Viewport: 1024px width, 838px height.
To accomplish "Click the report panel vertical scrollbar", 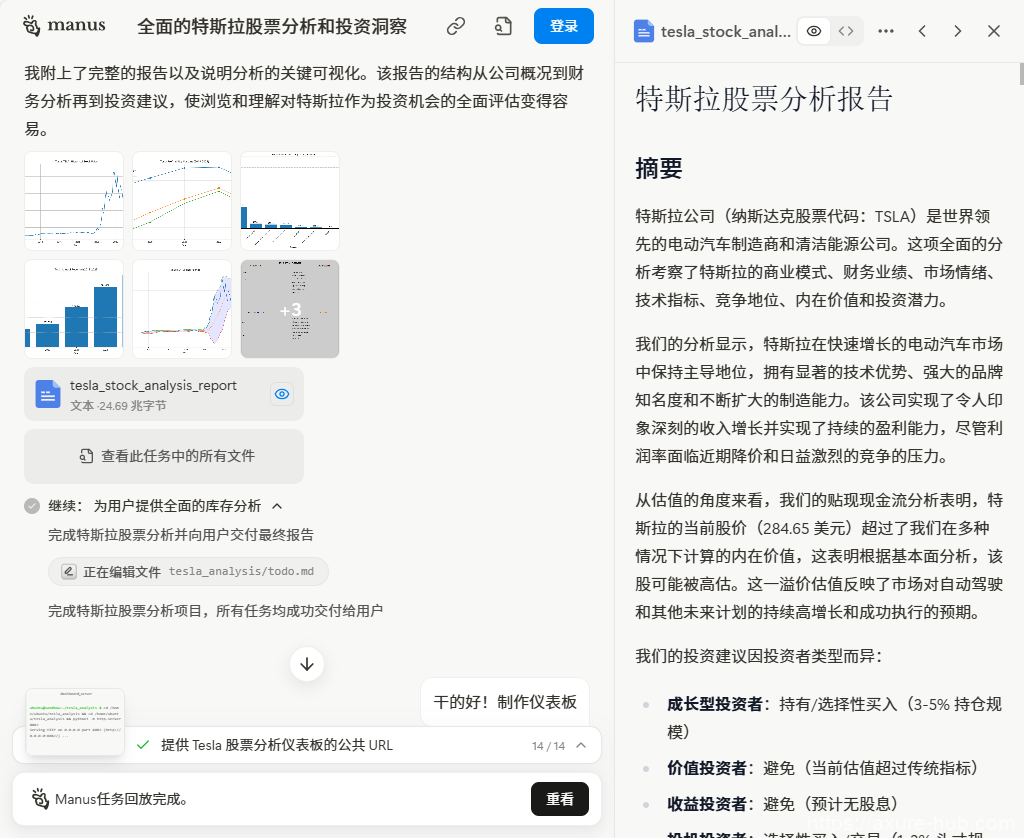I will click(1020, 75).
